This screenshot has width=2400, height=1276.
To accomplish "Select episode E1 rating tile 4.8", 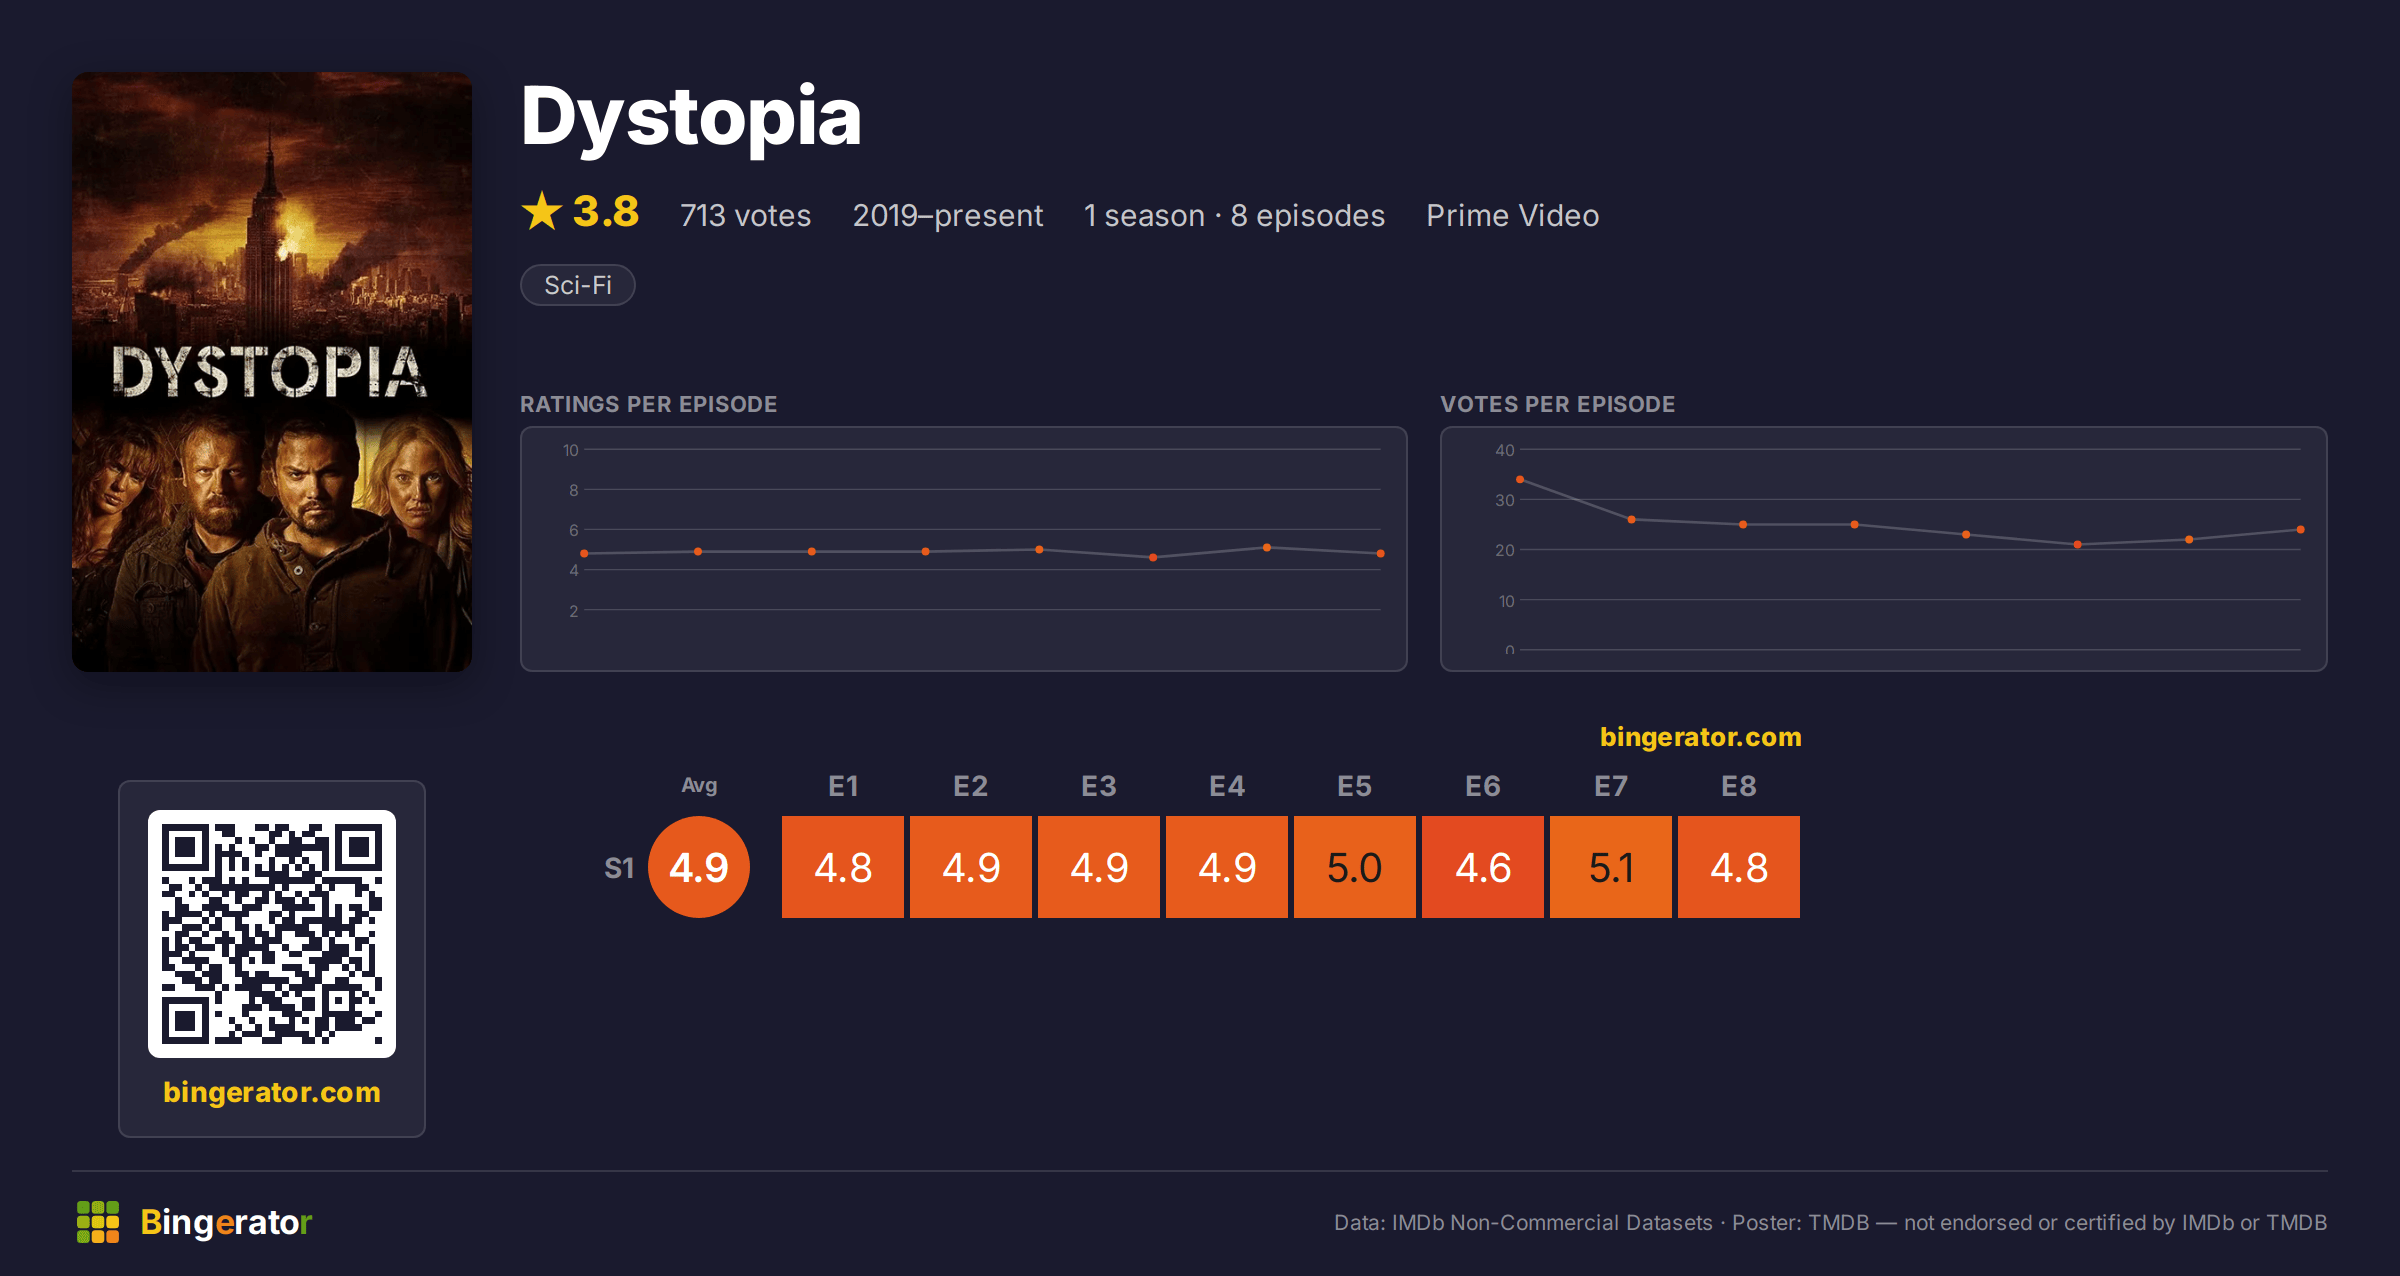I will pos(843,867).
